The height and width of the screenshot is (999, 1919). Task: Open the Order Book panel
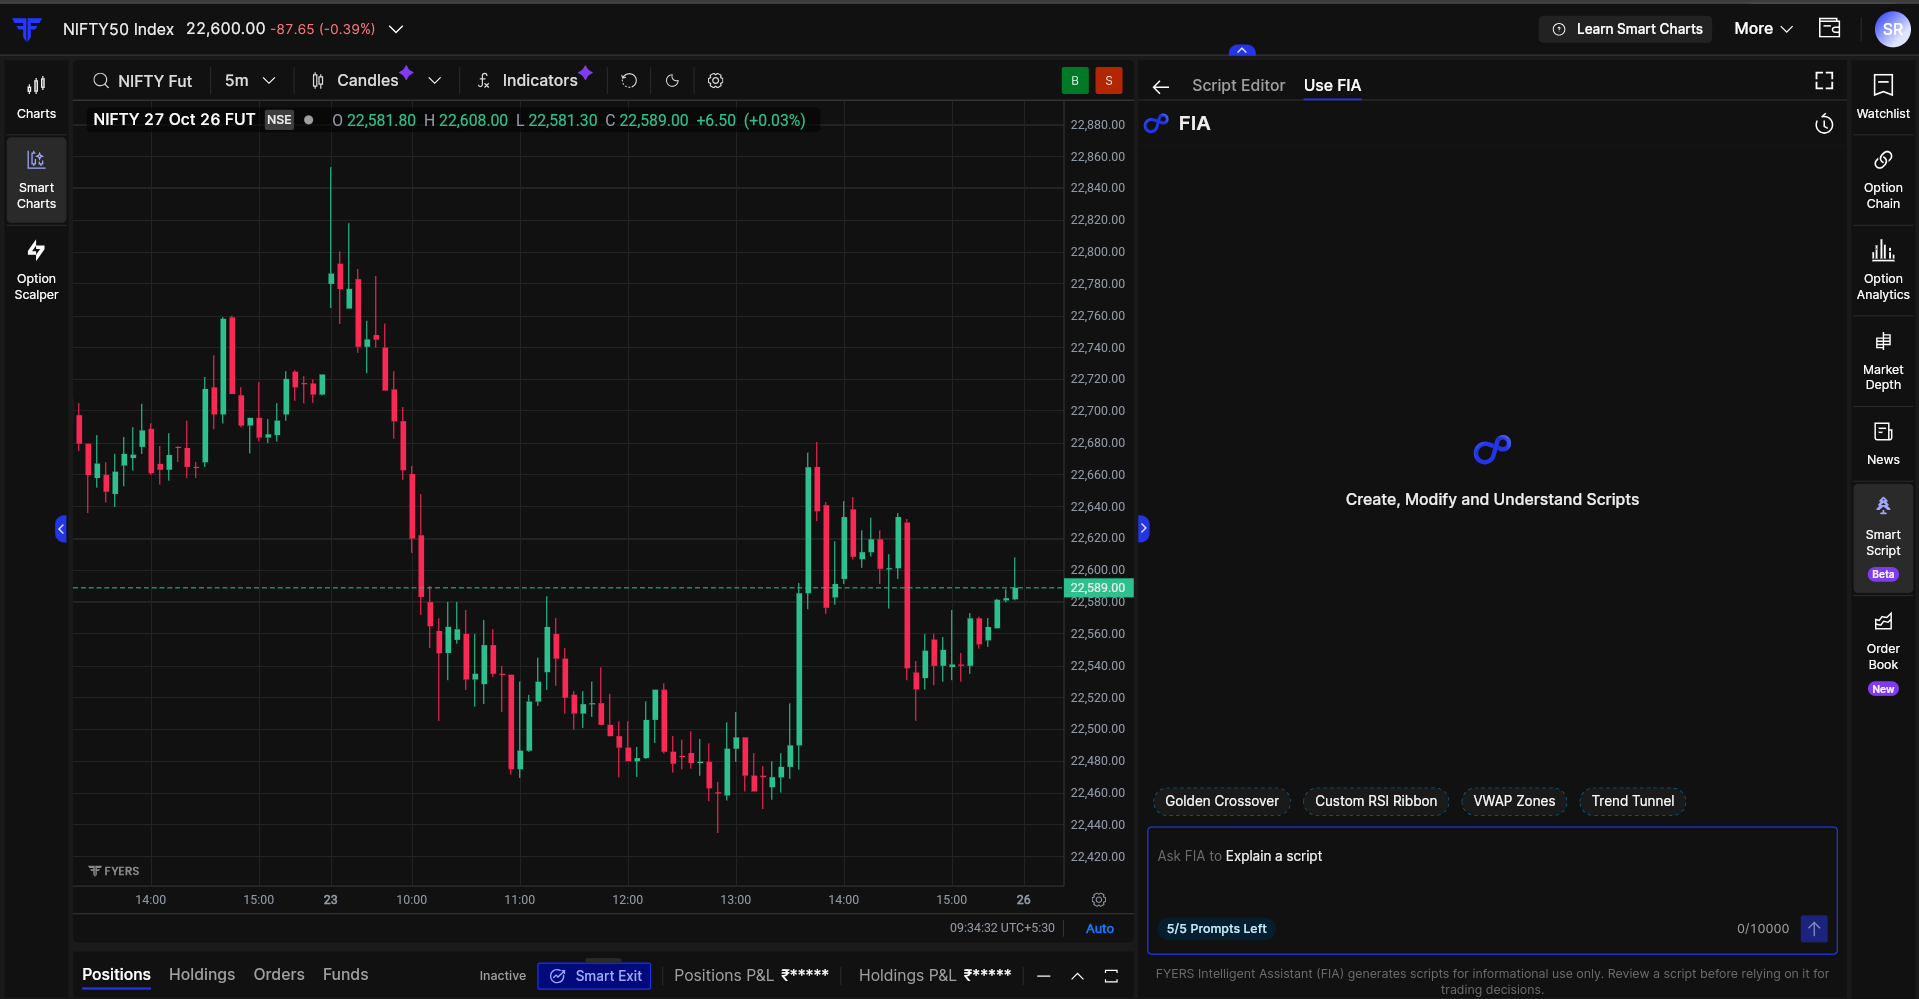pyautogui.click(x=1883, y=654)
